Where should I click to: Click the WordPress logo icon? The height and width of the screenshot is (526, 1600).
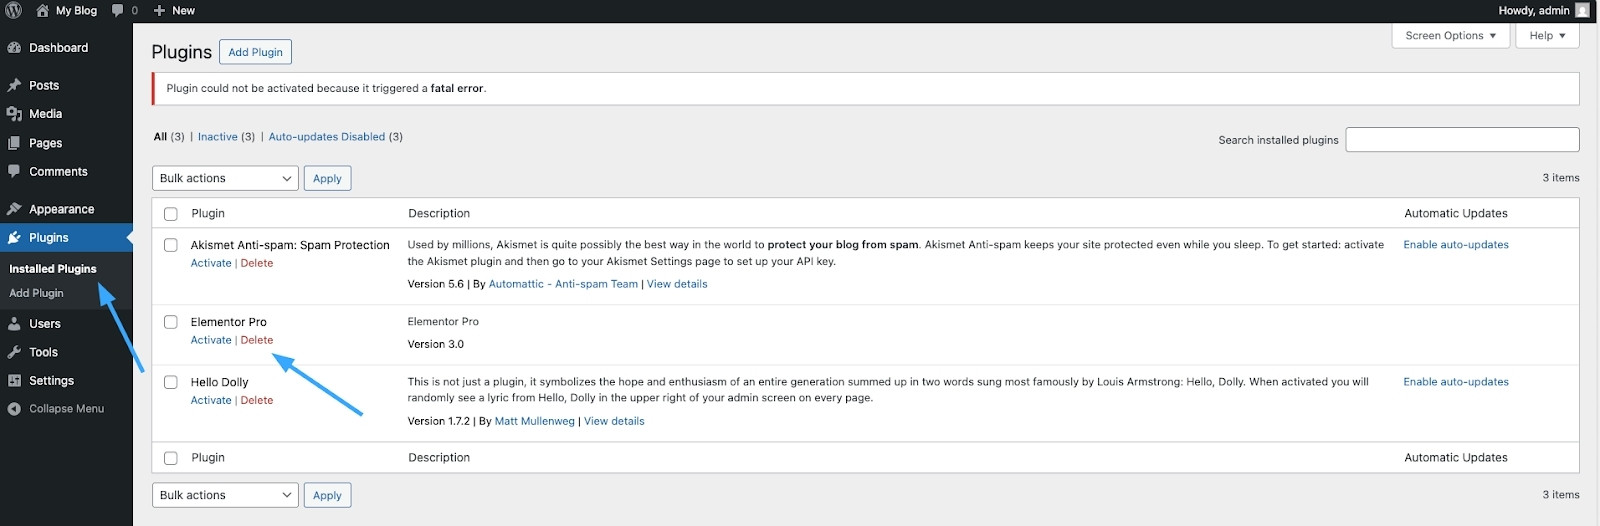[14, 10]
